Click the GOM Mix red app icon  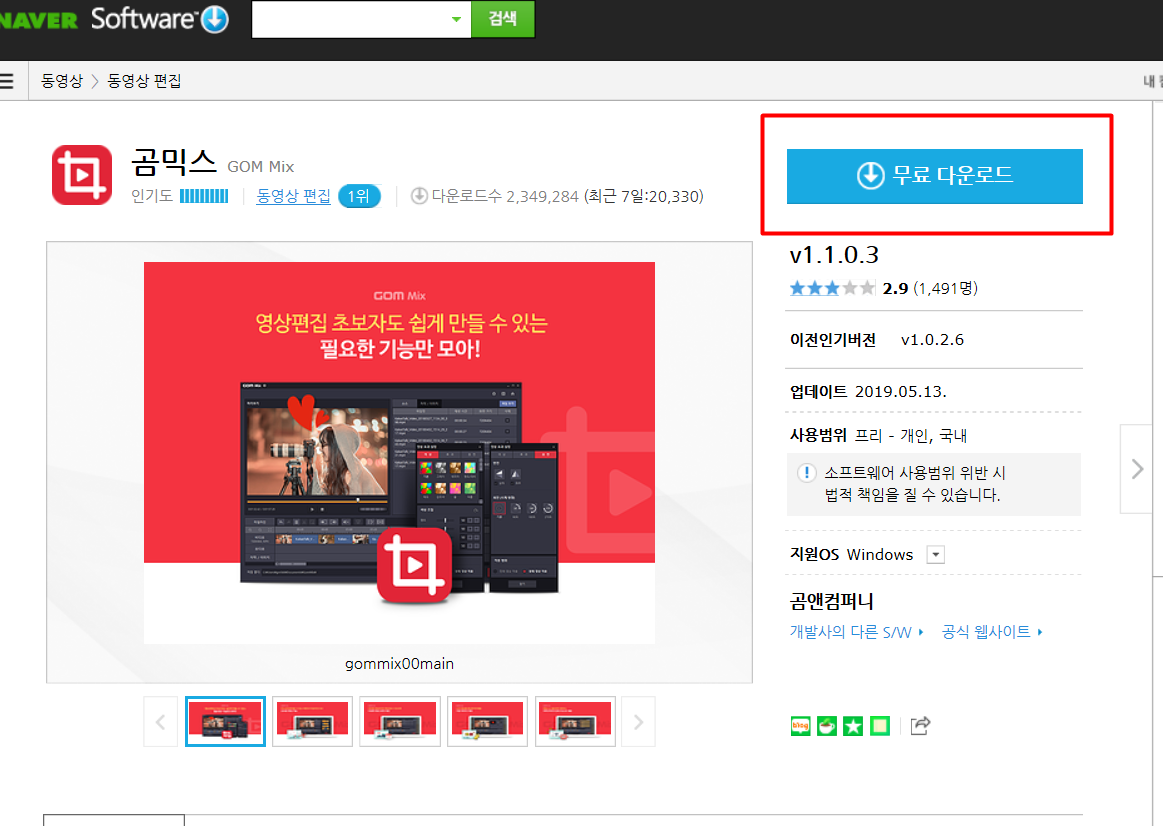[82, 175]
